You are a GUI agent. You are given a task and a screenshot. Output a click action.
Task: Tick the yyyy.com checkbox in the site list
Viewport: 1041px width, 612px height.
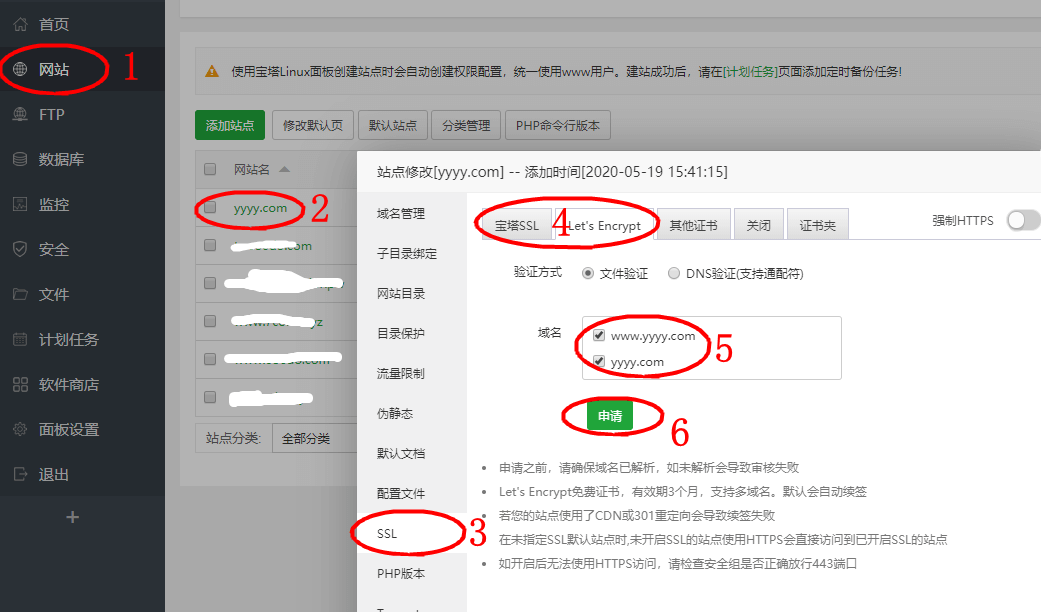(x=210, y=208)
